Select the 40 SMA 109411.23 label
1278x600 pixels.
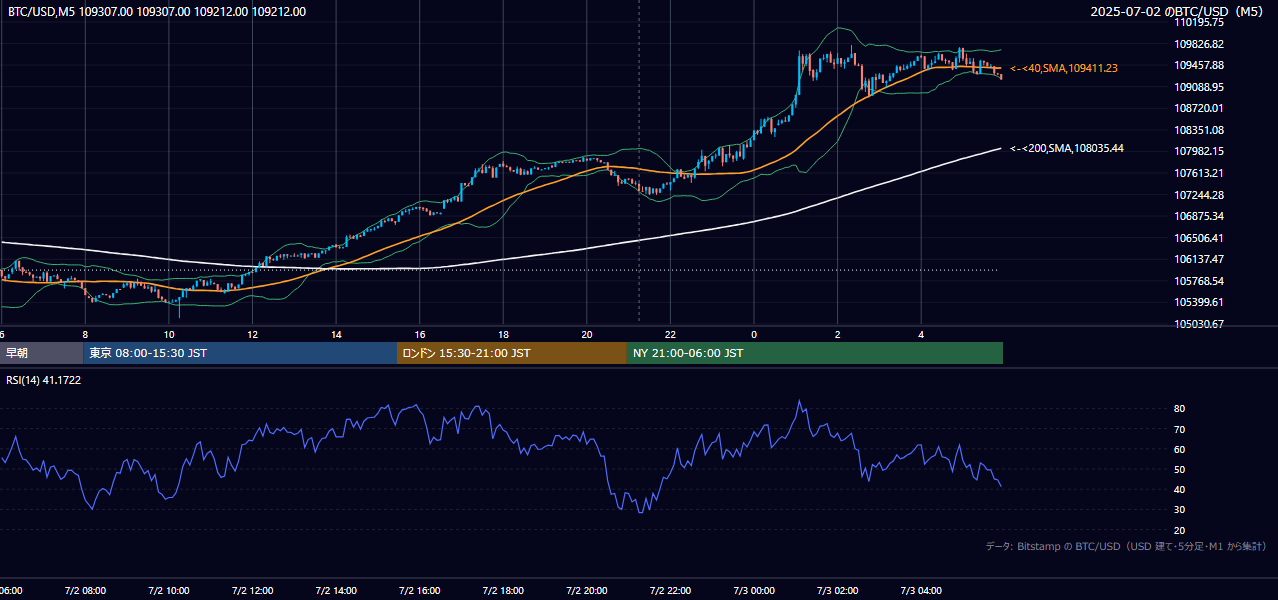pyautogui.click(x=1064, y=68)
